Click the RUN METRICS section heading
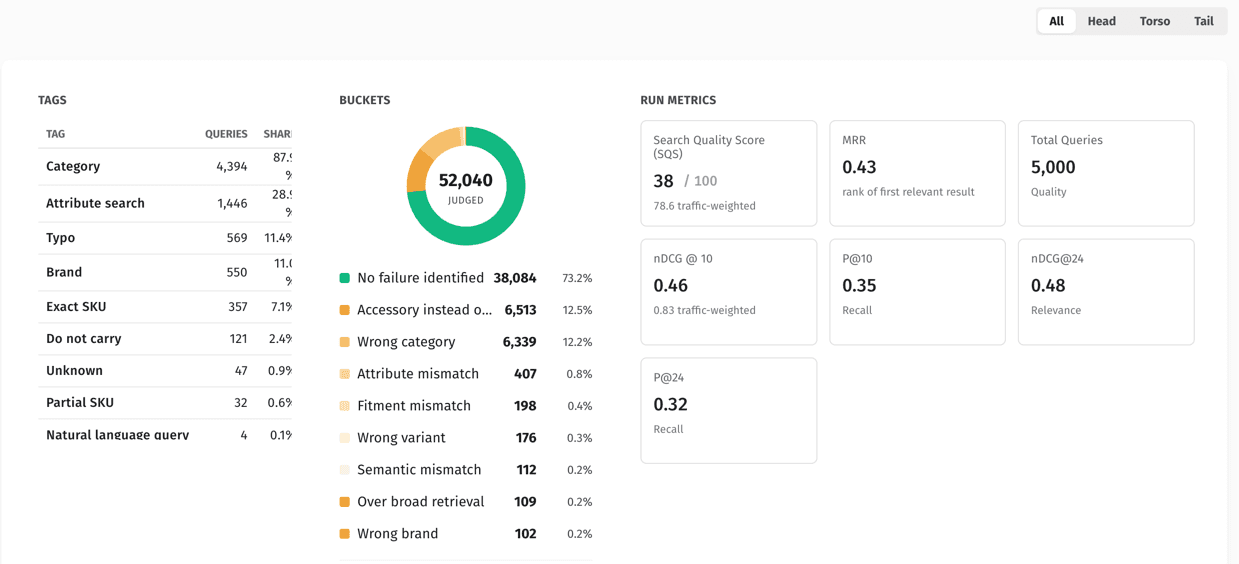The width and height of the screenshot is (1239, 564). pyautogui.click(x=678, y=100)
